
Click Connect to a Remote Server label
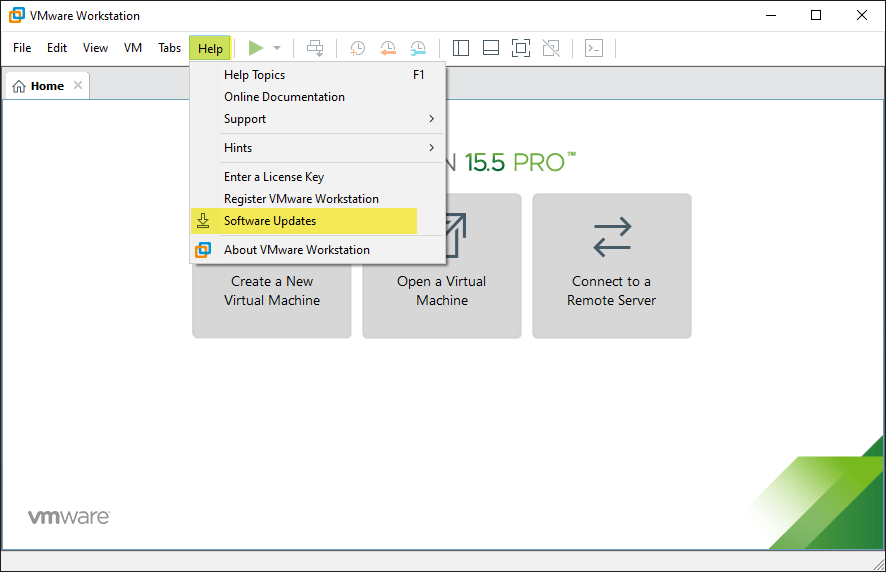(611, 291)
